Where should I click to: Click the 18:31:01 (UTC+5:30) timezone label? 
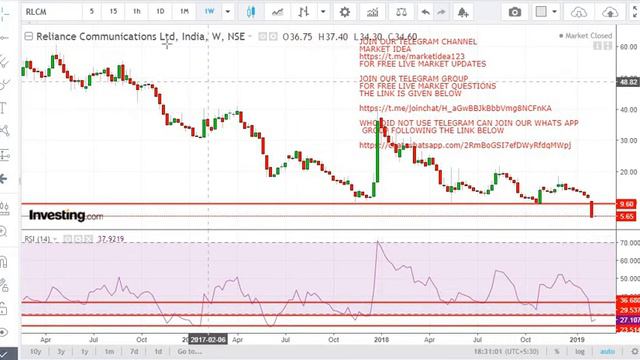506,351
